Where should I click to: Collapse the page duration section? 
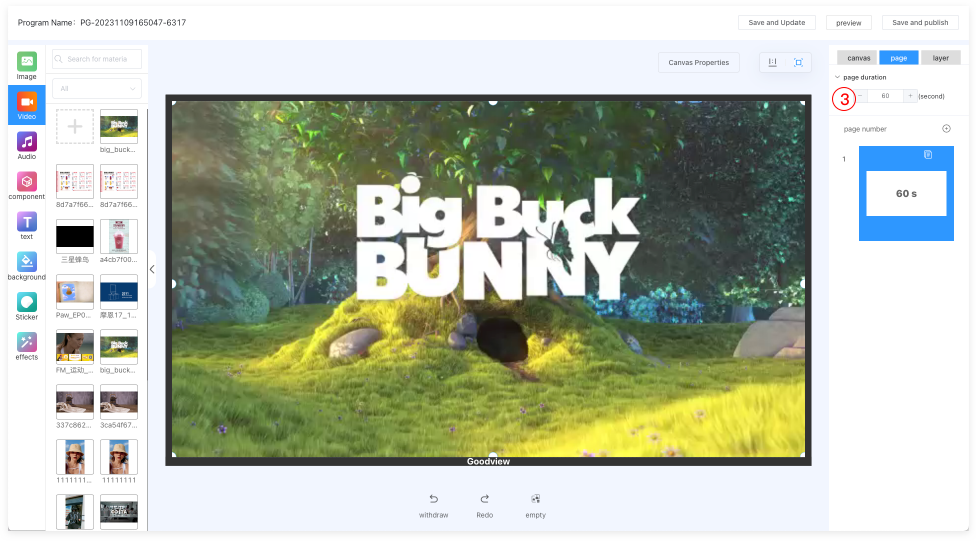[x=837, y=77]
